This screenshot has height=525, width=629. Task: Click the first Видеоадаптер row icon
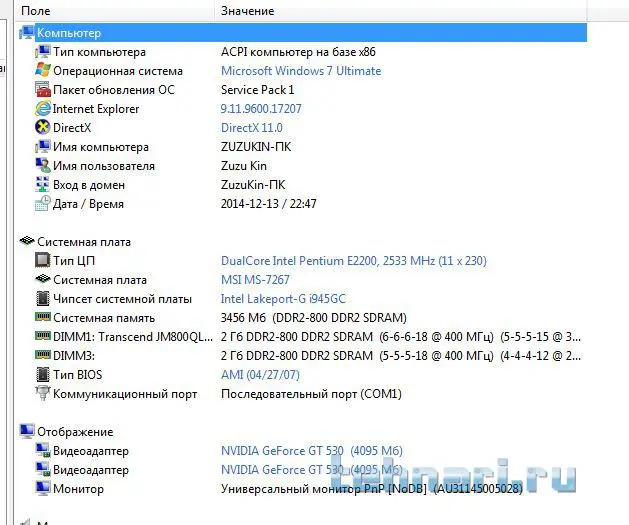coord(43,450)
